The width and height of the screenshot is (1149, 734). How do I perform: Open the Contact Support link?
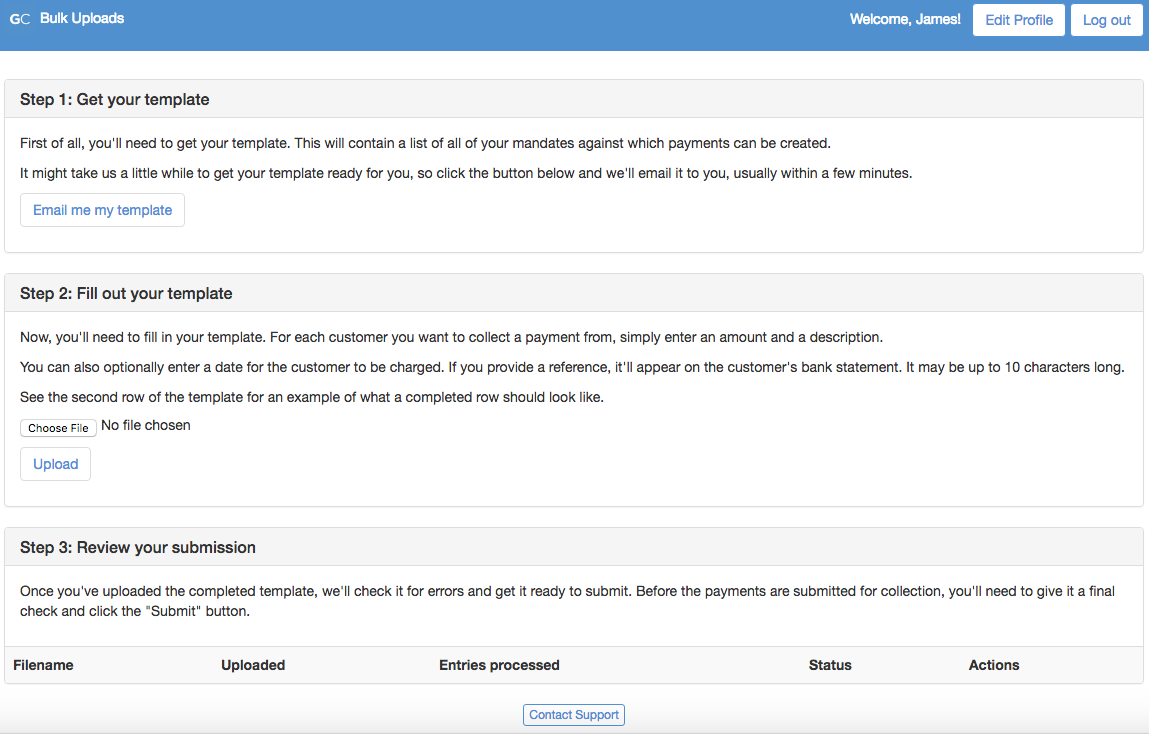click(574, 715)
